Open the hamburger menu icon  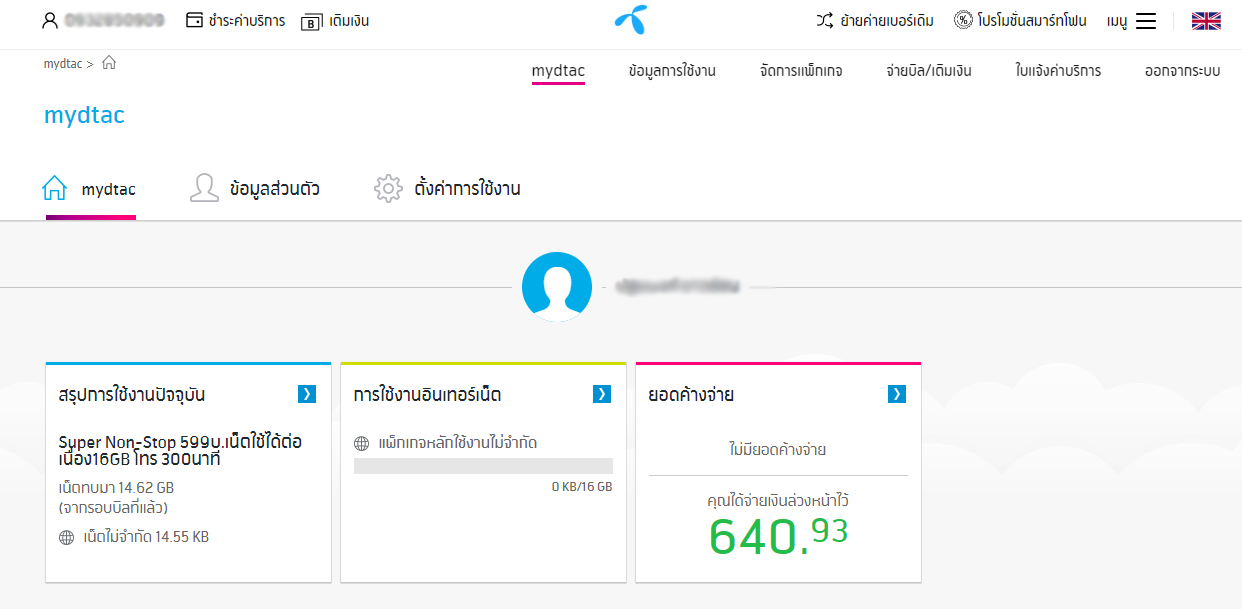click(1146, 21)
